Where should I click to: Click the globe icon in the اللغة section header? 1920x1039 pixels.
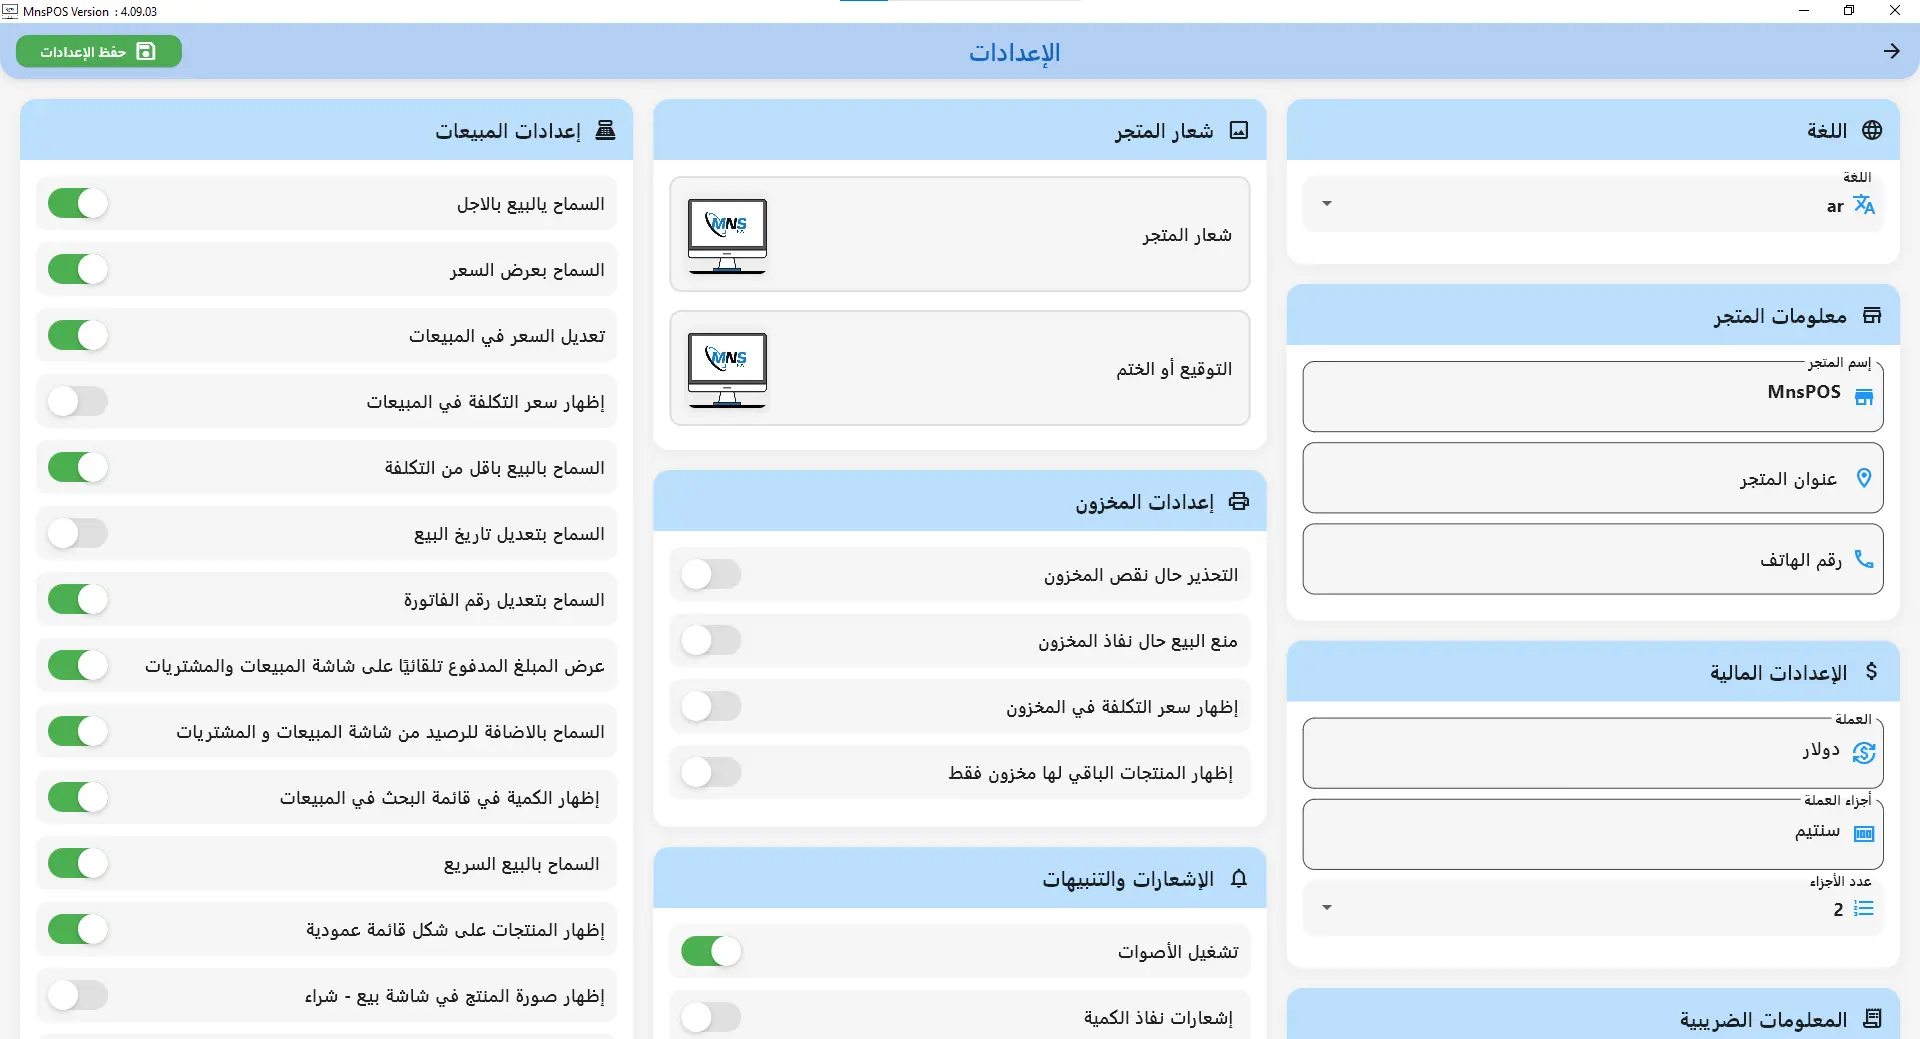[1871, 130]
